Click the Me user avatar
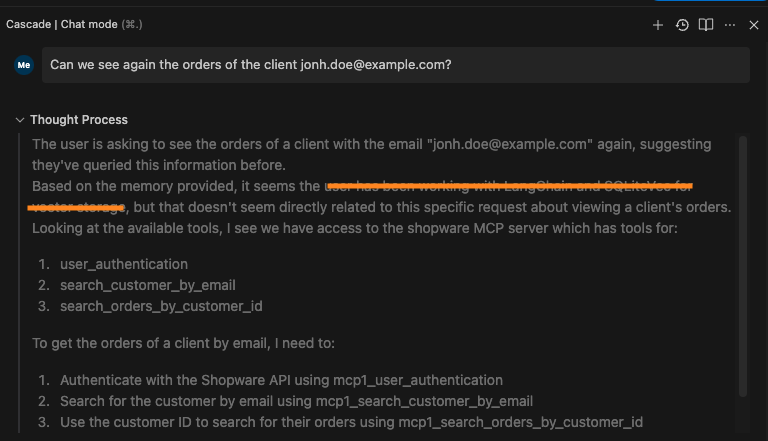 point(24,65)
